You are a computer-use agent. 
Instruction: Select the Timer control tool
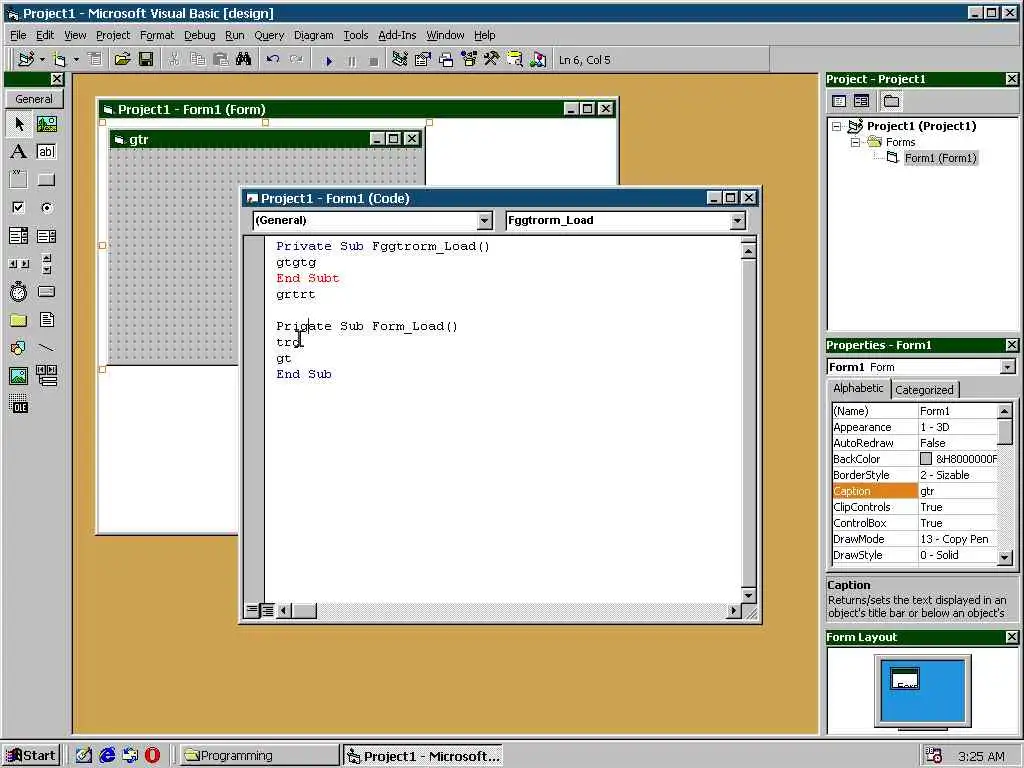pyautogui.click(x=18, y=291)
